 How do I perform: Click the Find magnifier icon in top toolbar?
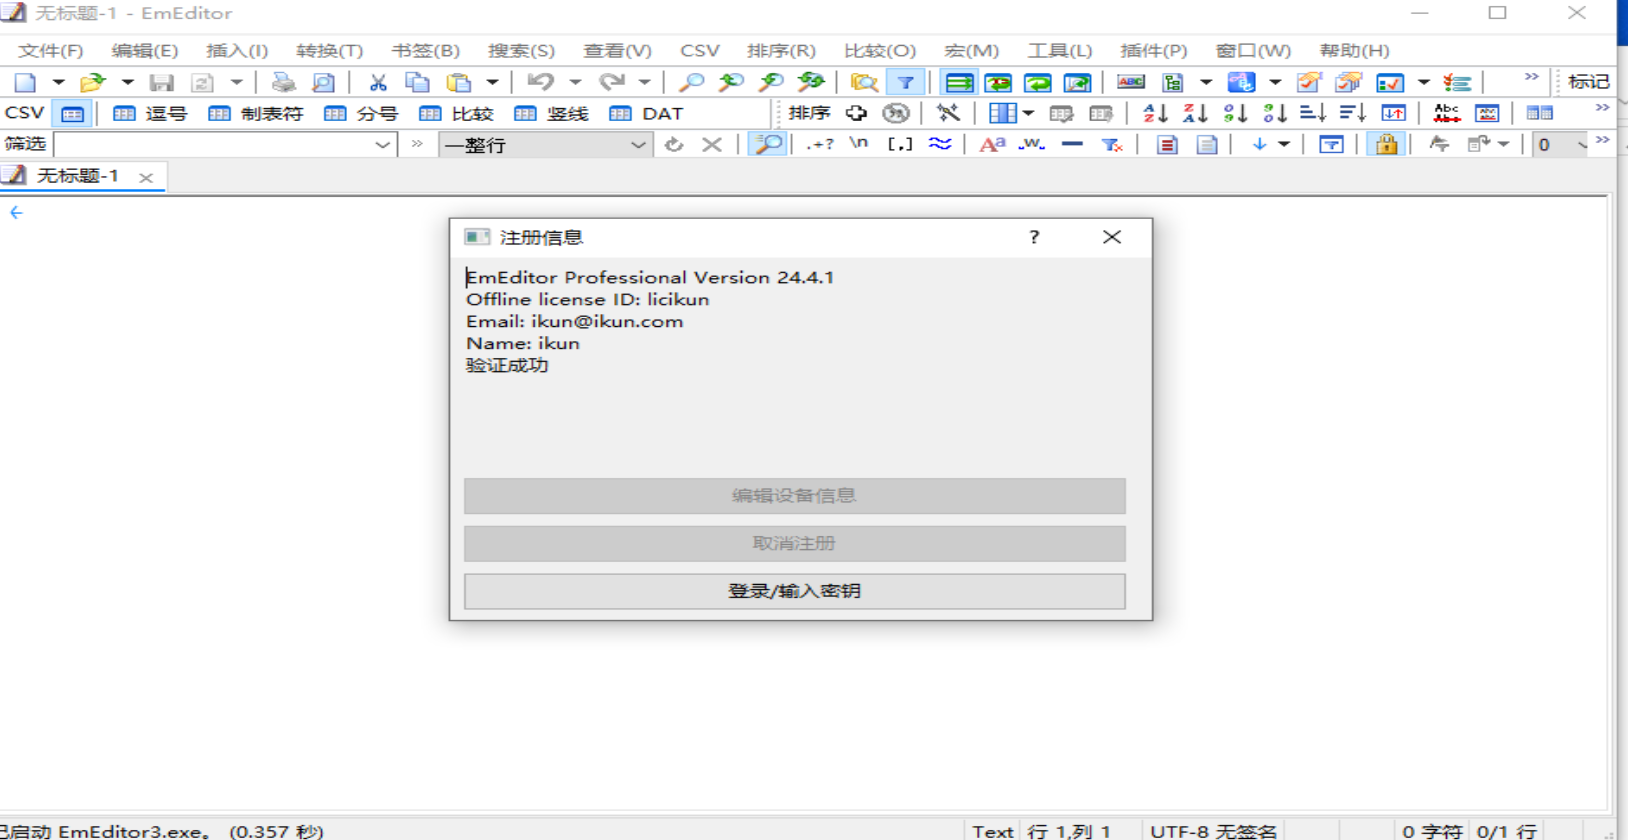click(x=691, y=82)
